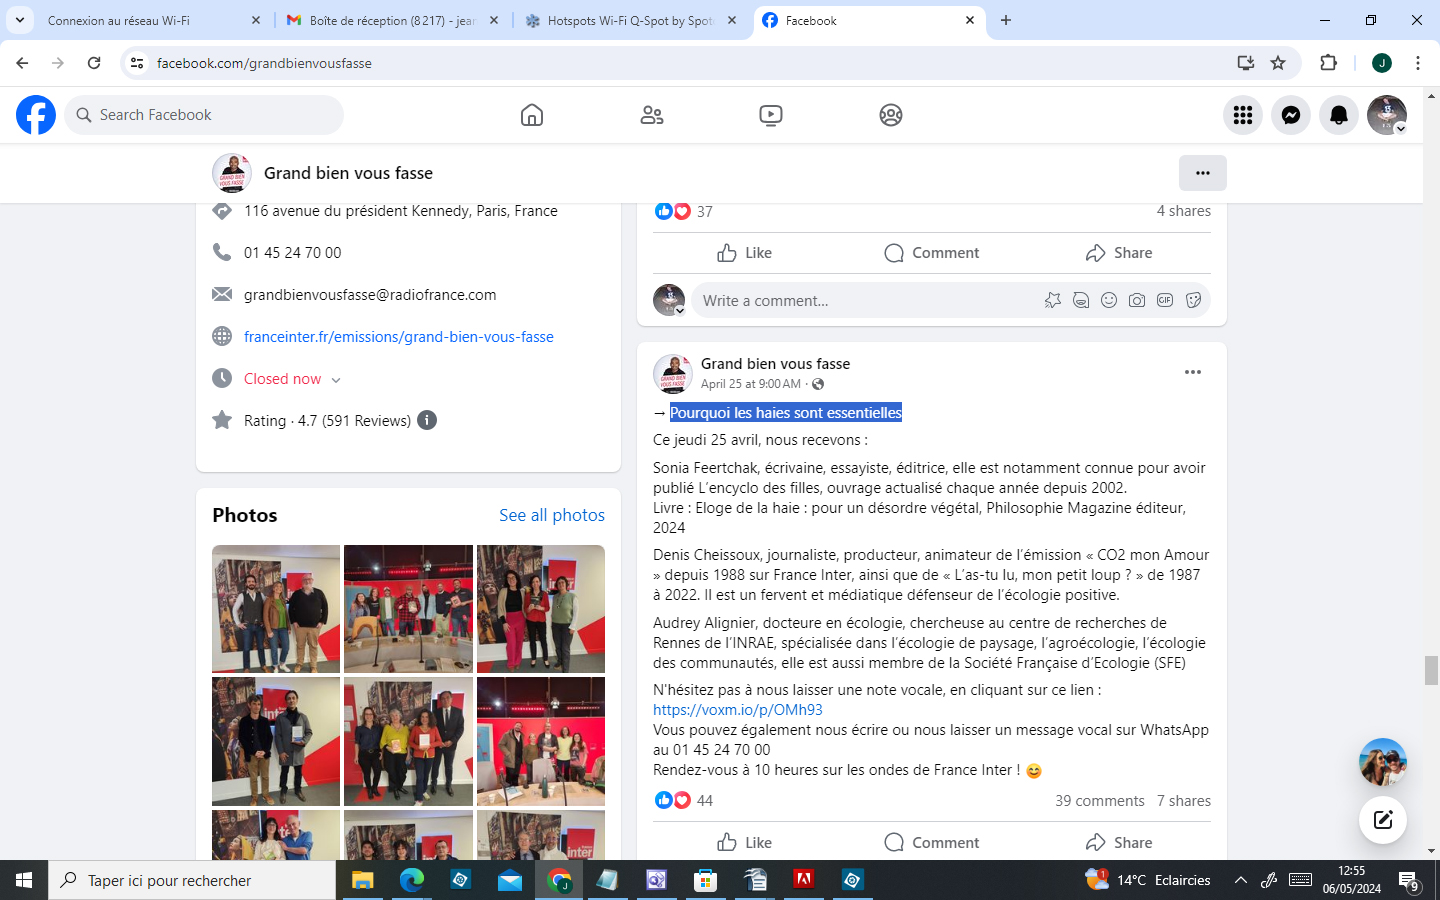1440x900 pixels.
Task: Open account profile picture menu
Action: [1387, 115]
